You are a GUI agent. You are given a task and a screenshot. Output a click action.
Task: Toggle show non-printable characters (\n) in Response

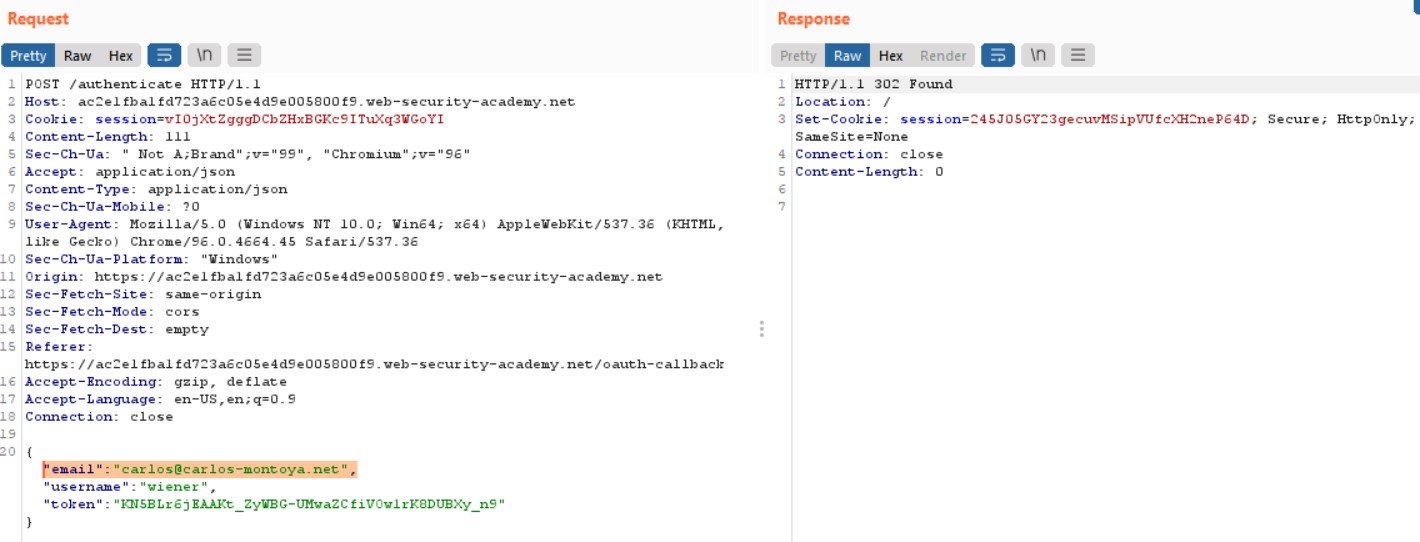tap(1038, 55)
